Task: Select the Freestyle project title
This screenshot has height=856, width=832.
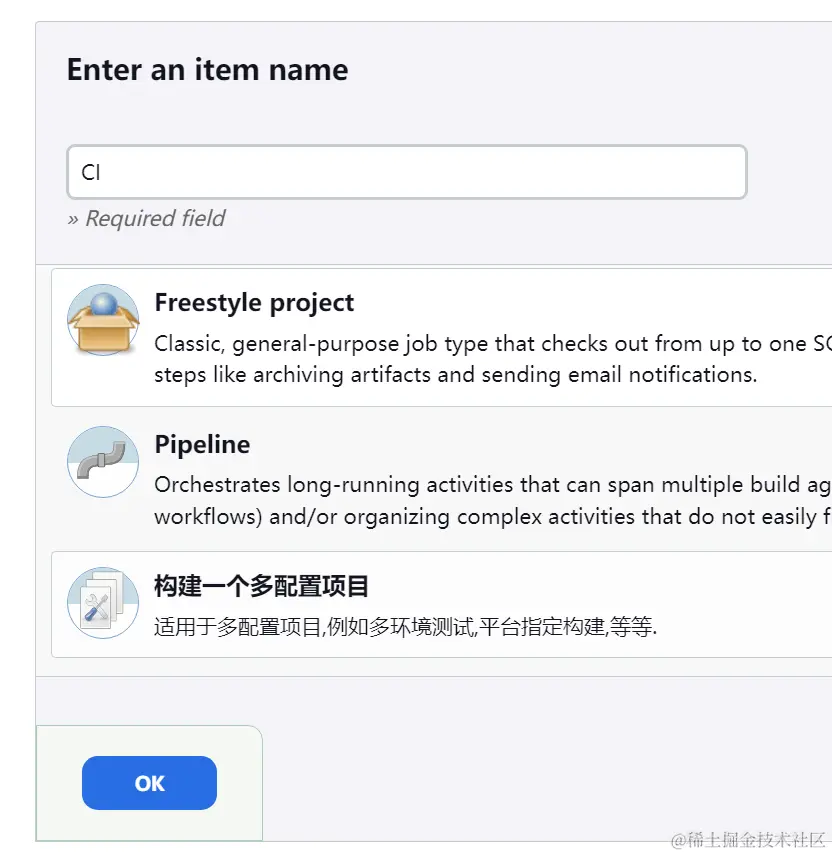Action: click(254, 303)
